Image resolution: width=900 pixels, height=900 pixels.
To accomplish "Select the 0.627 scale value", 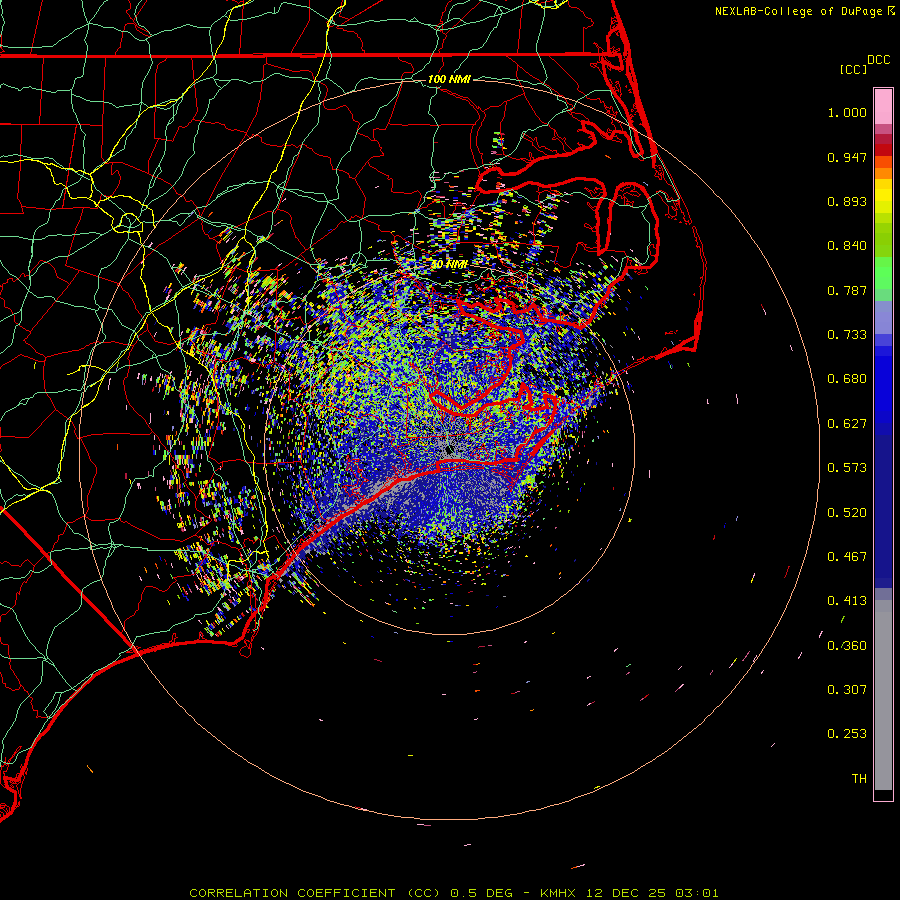I will click(847, 424).
